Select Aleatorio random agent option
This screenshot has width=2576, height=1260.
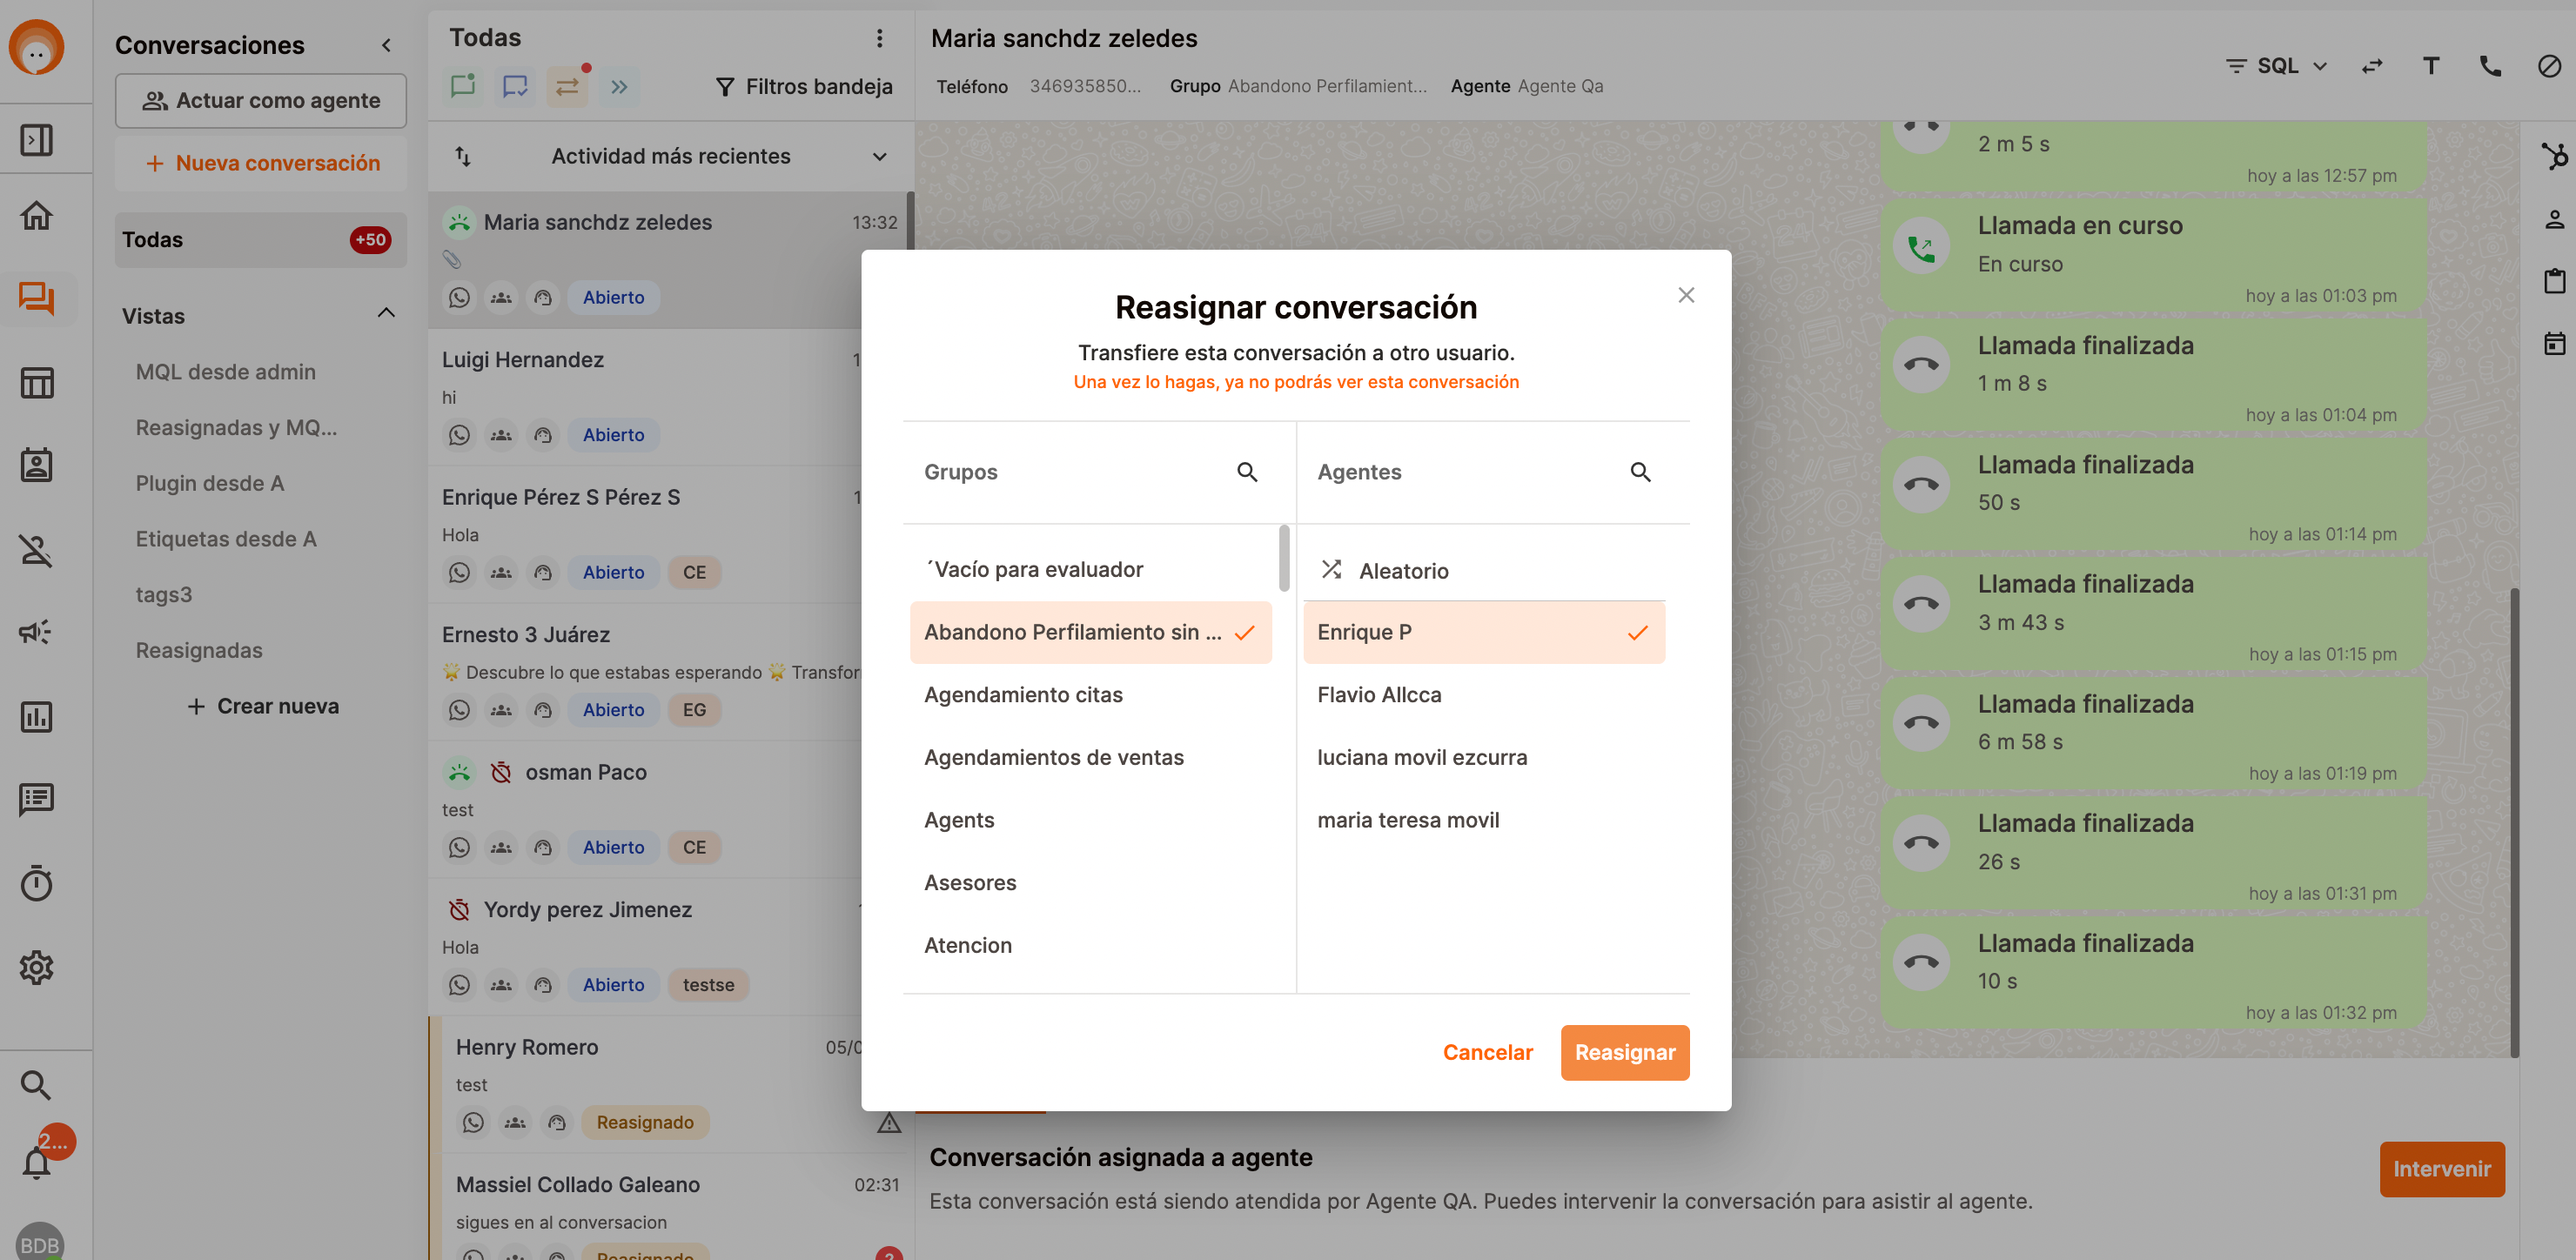point(1402,571)
